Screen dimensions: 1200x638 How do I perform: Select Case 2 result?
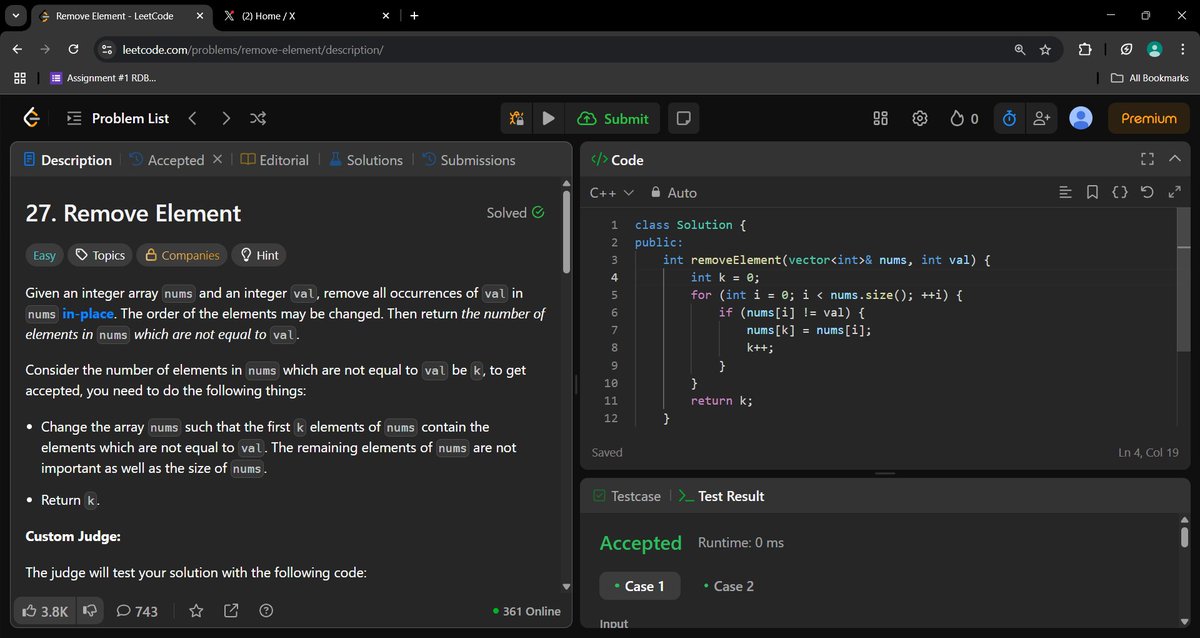[x=728, y=586]
